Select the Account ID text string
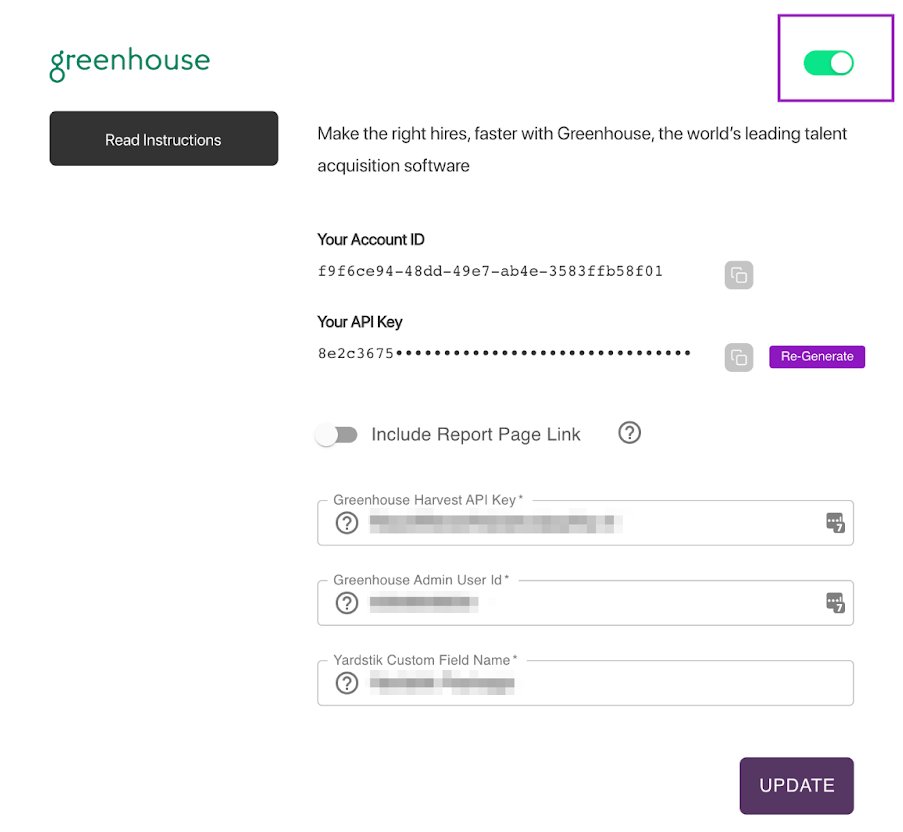903x832 pixels. (490, 271)
